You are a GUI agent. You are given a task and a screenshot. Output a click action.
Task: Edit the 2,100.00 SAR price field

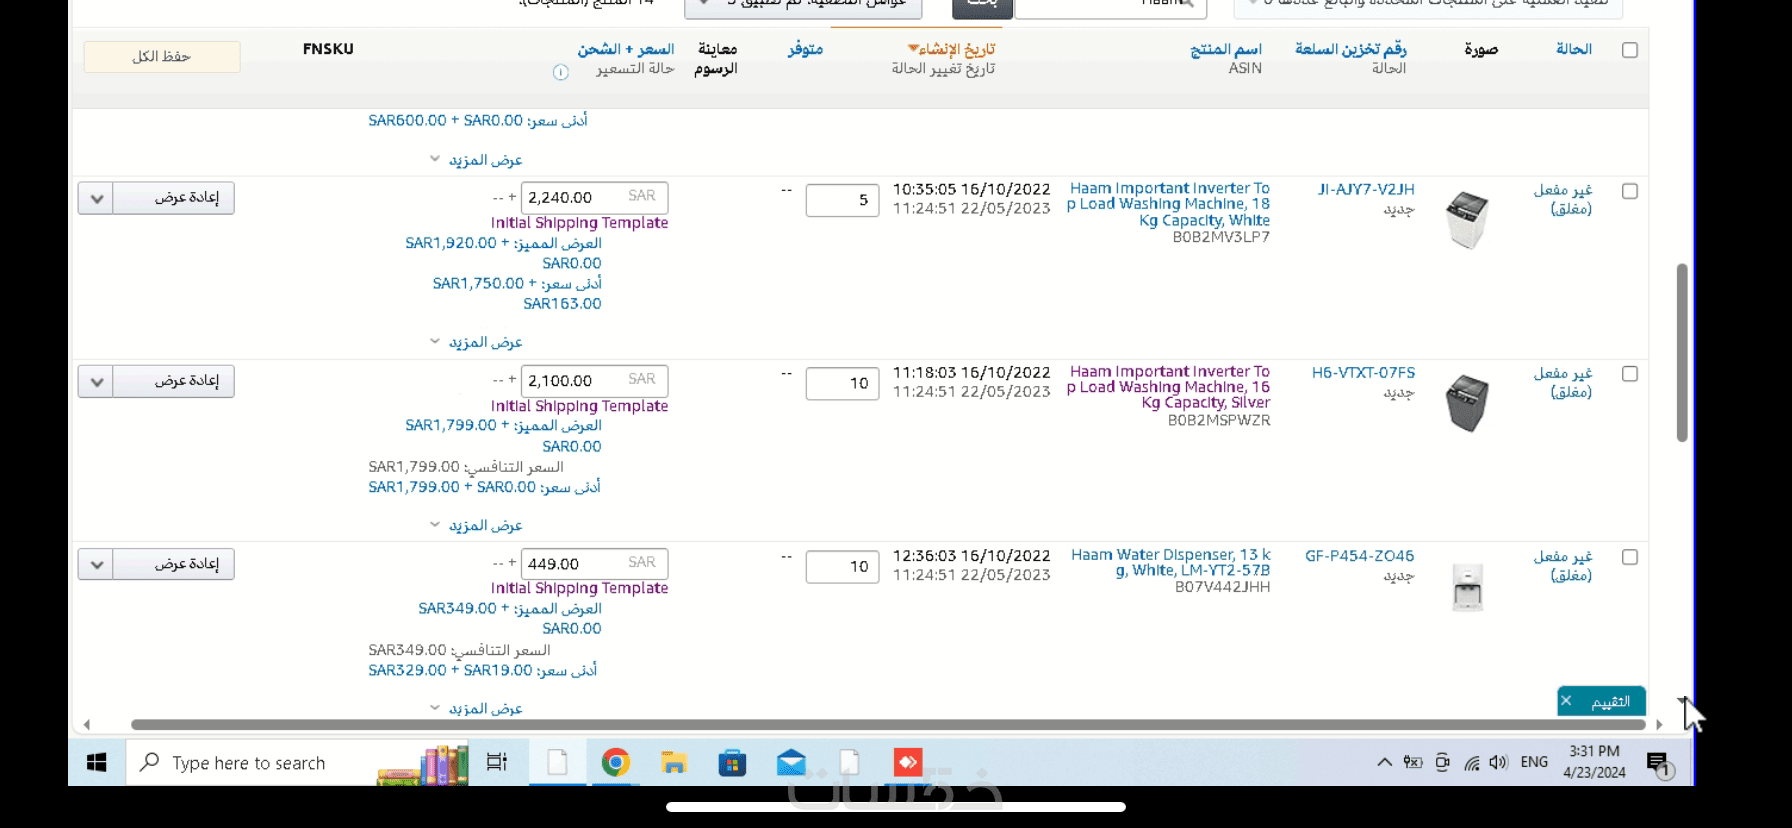coord(594,380)
